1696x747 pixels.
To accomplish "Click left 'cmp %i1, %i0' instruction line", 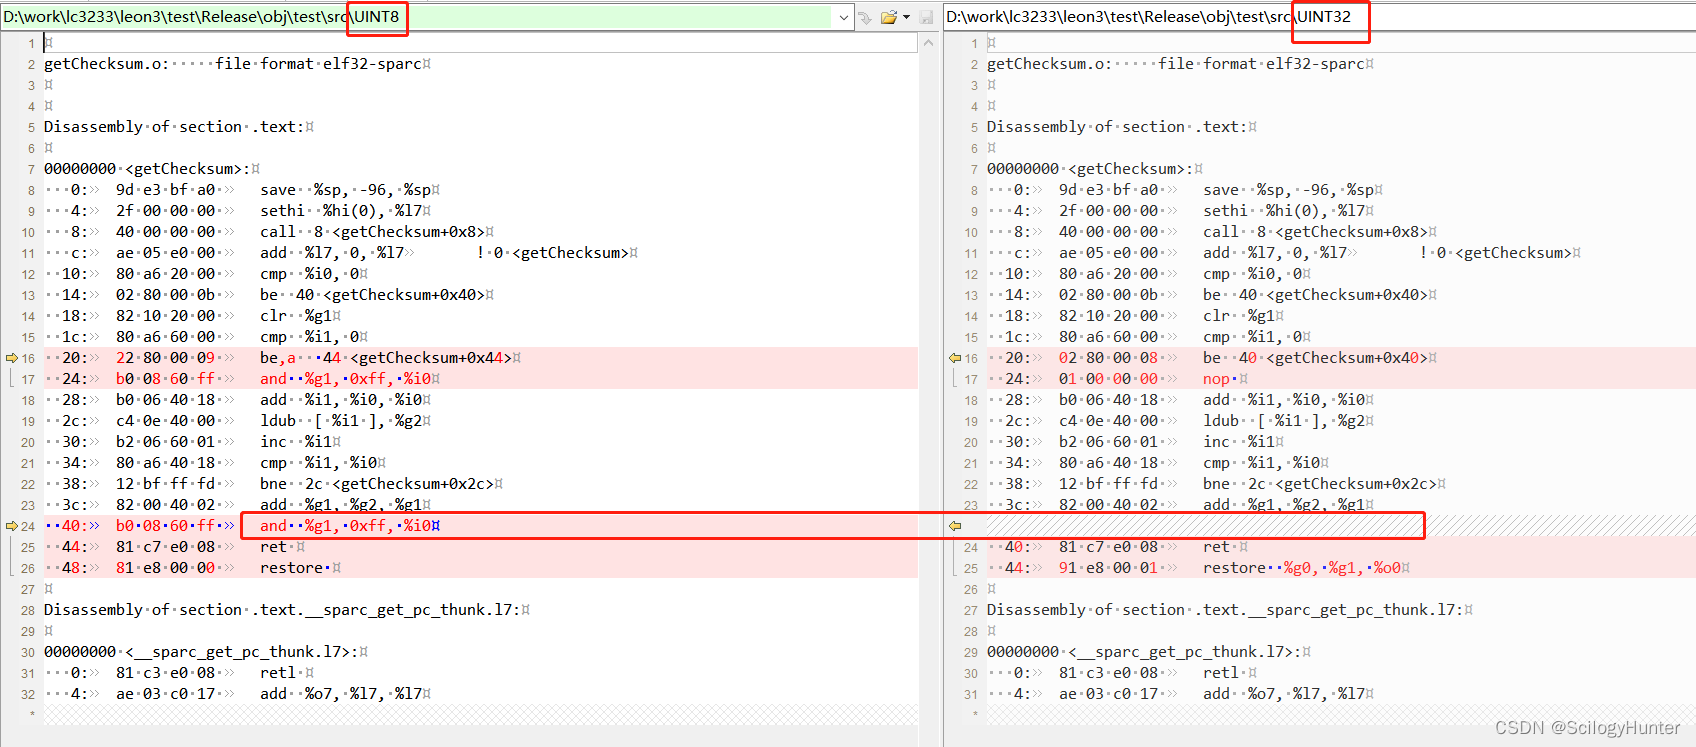I will click(323, 463).
